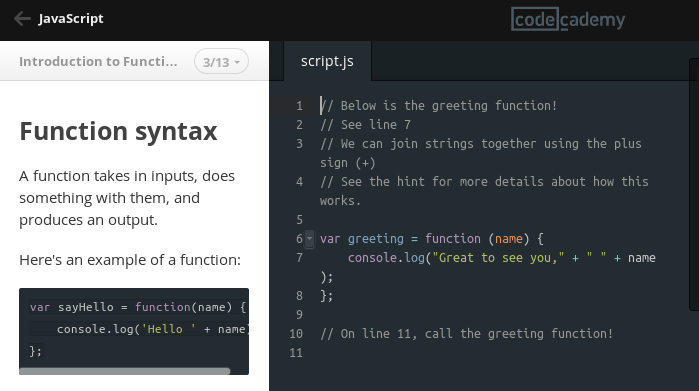Screen dimensions: 699x391
Task: Click the comment 'See the hint for more details'
Action: [x=484, y=191]
